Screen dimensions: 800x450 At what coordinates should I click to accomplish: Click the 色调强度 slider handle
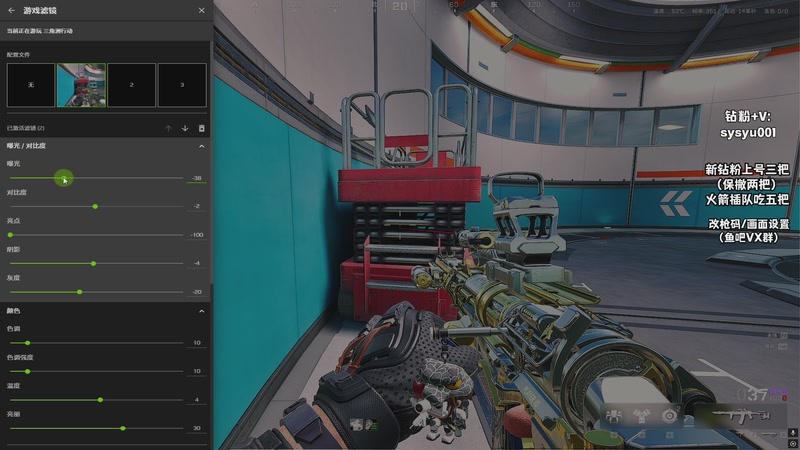click(x=28, y=371)
